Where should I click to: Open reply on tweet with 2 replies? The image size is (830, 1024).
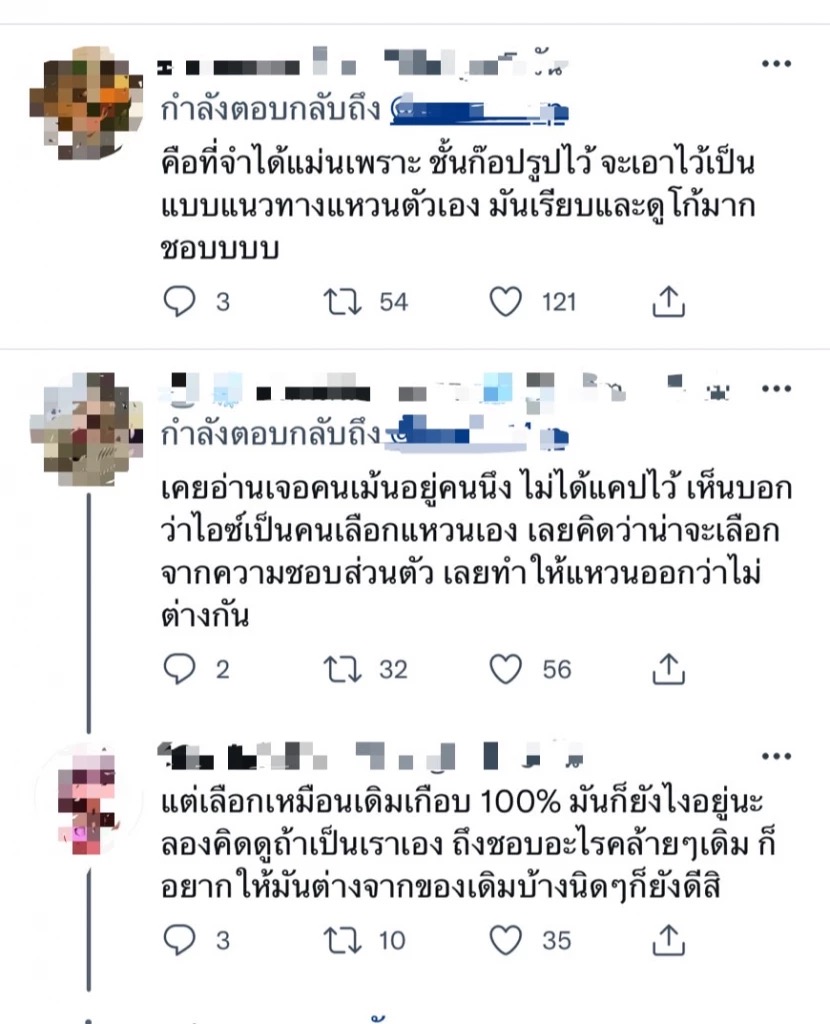click(179, 669)
